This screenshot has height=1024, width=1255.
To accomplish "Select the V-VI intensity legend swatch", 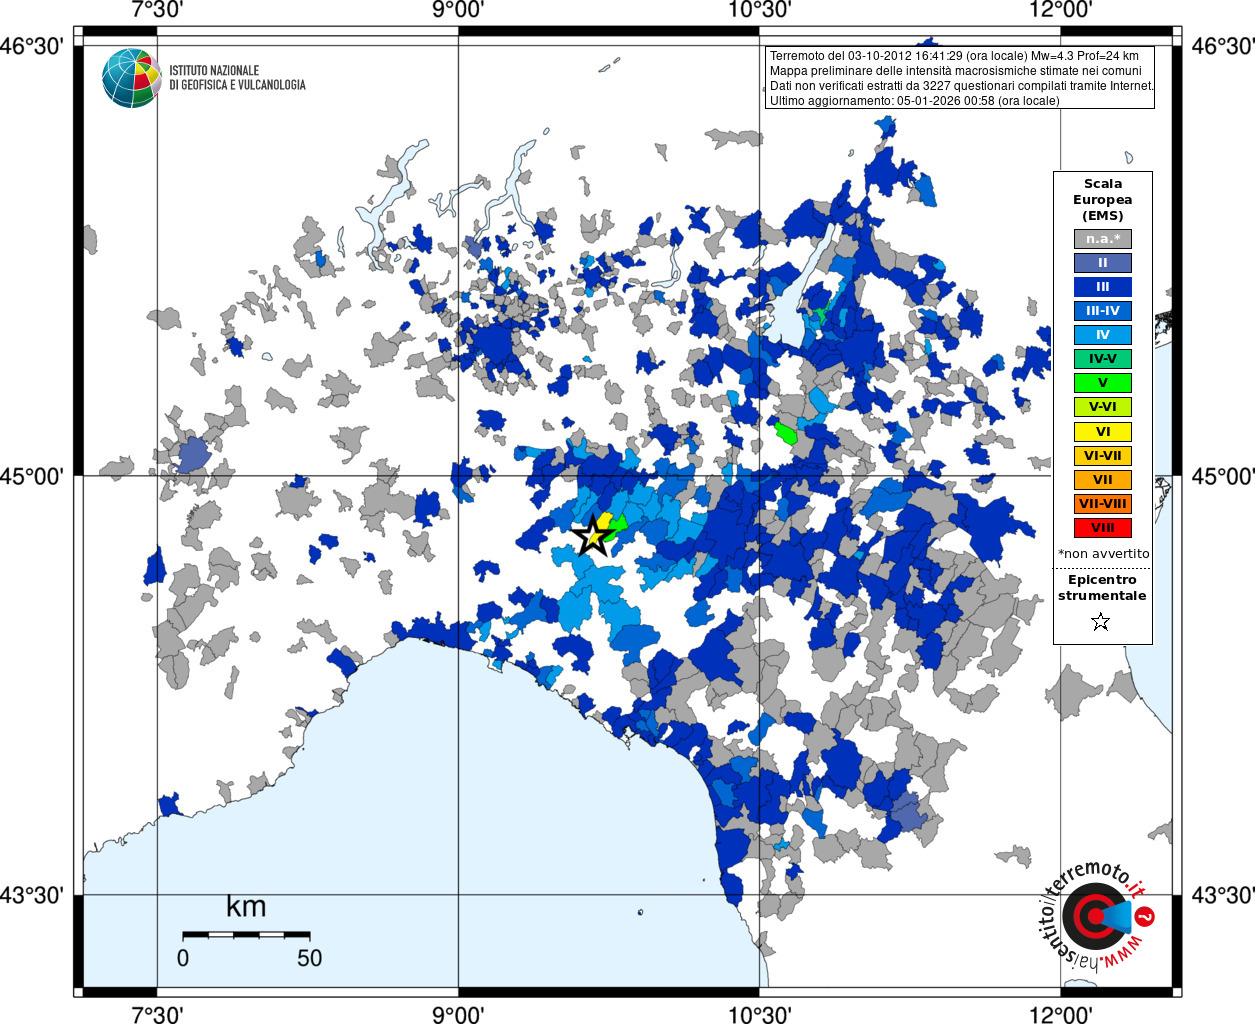I will [x=1103, y=407].
